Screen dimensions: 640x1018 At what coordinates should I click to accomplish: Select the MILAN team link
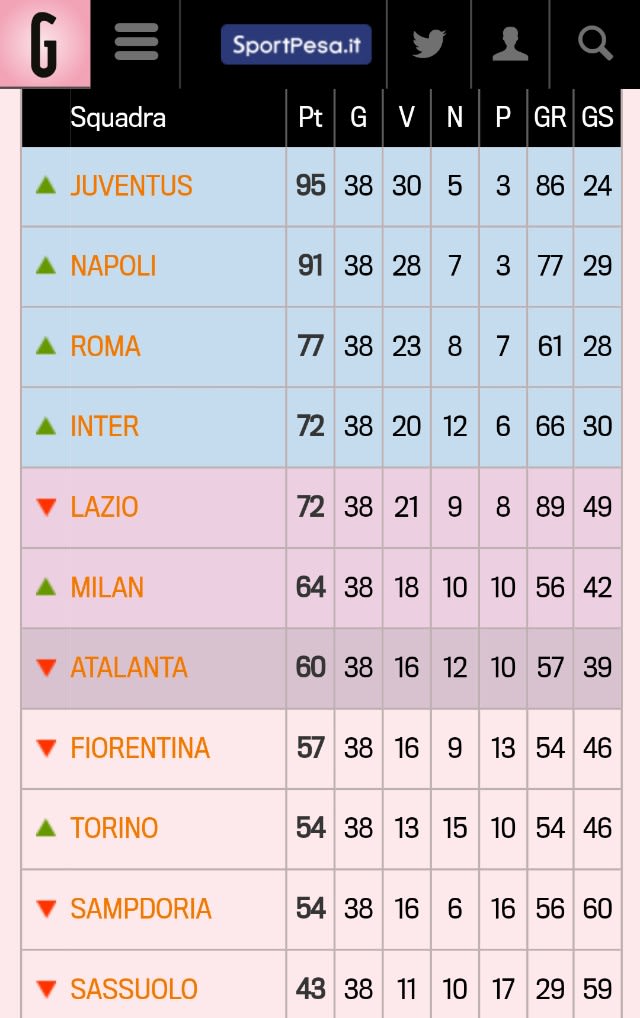click(x=107, y=587)
